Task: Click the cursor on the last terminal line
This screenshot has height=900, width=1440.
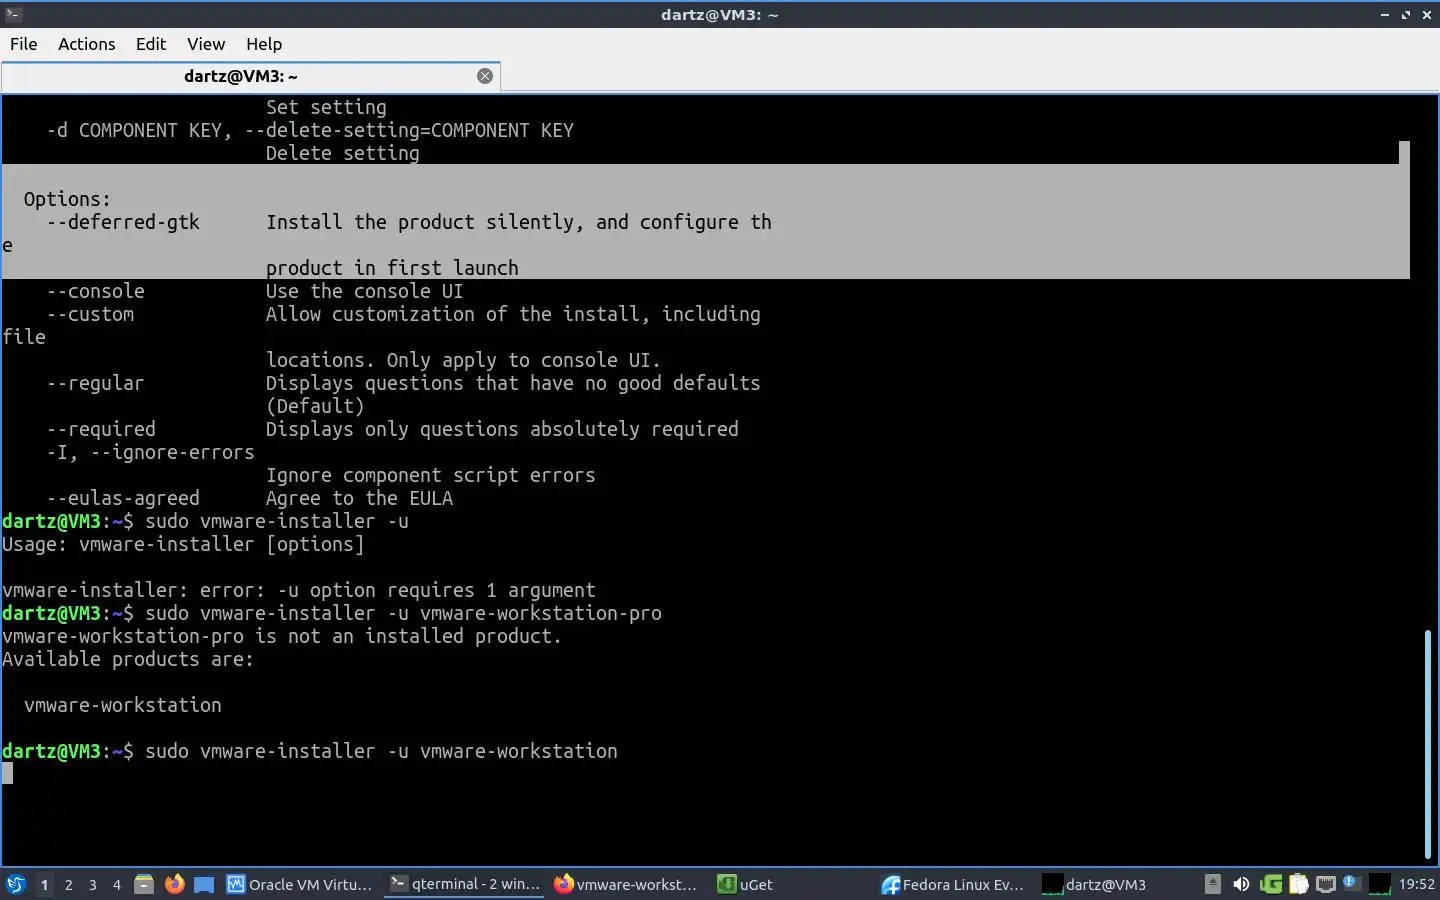Action: (7, 773)
